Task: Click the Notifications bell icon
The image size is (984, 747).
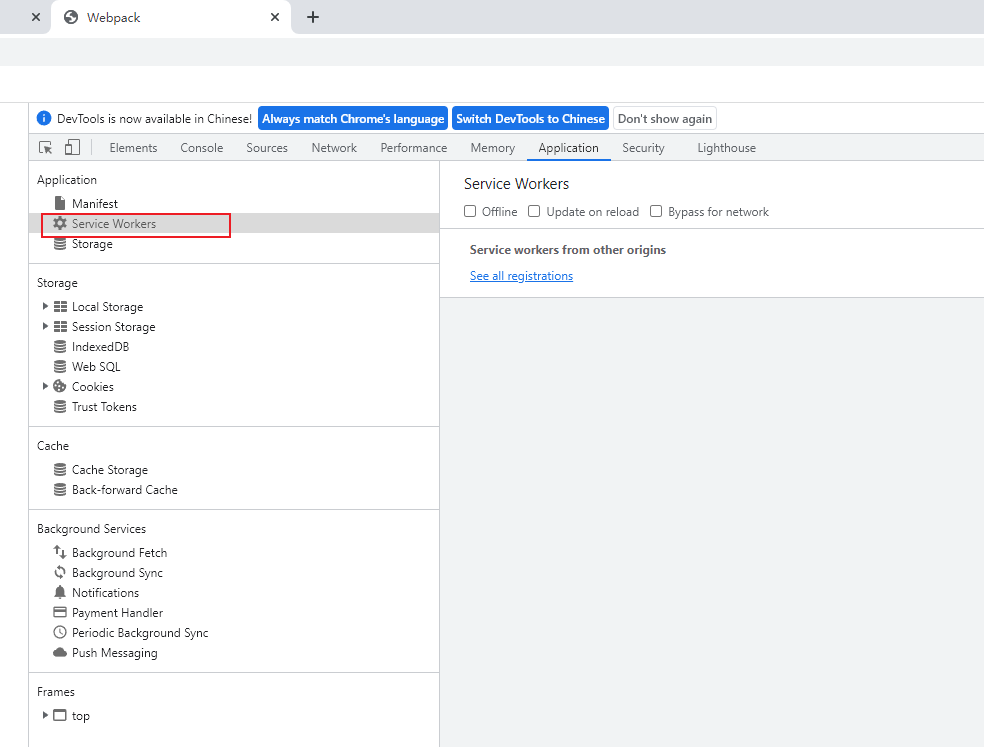Action: tap(60, 592)
